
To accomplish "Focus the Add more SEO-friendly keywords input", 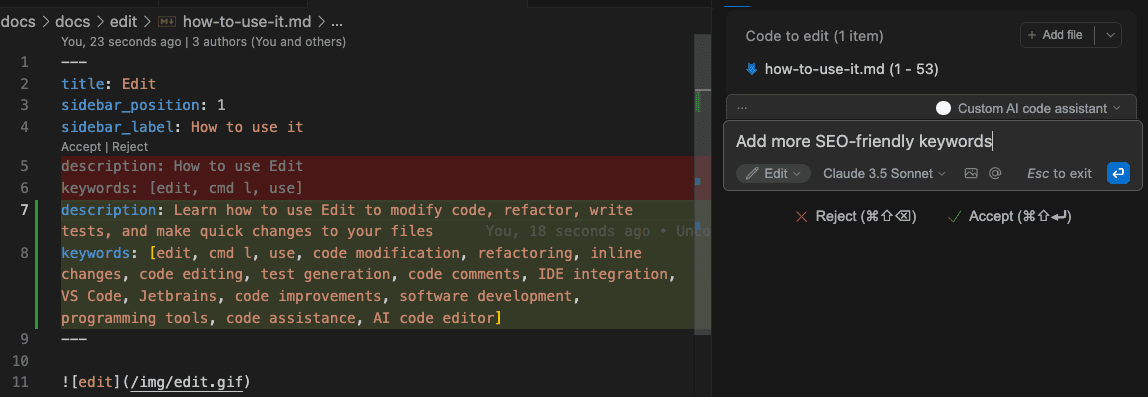I will (864, 141).
